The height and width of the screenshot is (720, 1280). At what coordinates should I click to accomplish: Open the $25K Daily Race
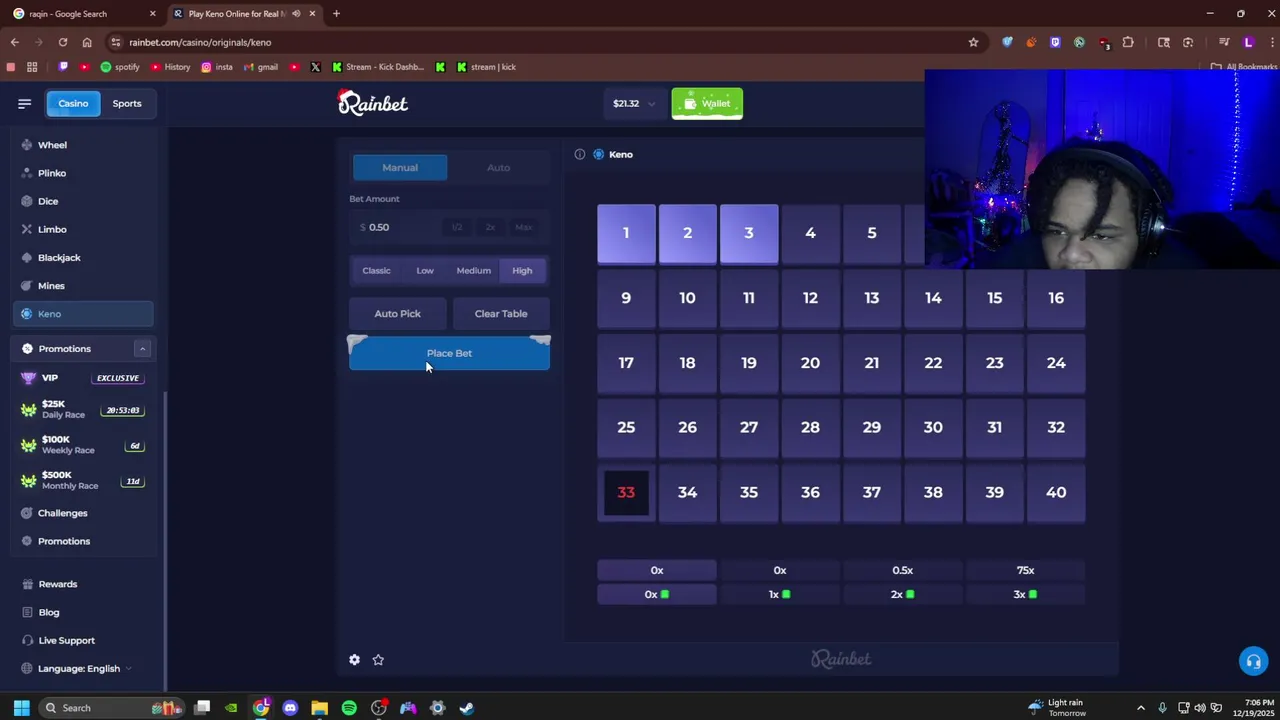84,409
